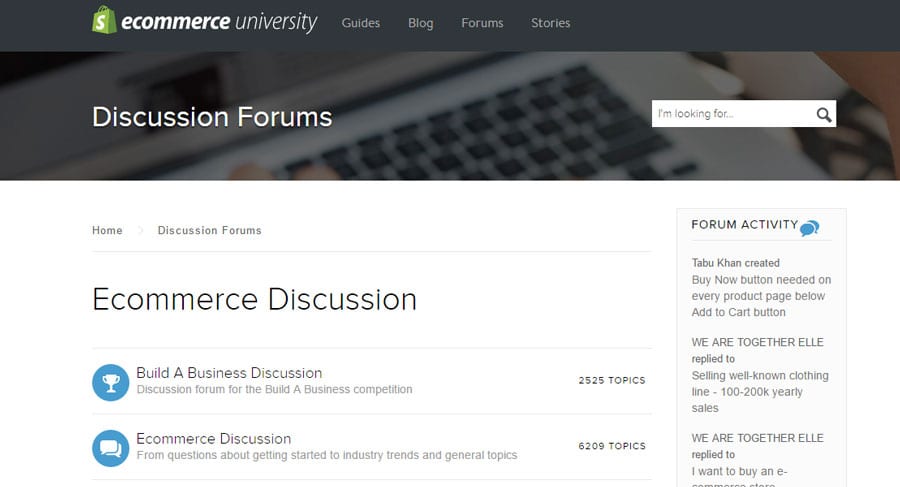Open the Blog menu item
The width and height of the screenshot is (900, 487).
tap(421, 23)
